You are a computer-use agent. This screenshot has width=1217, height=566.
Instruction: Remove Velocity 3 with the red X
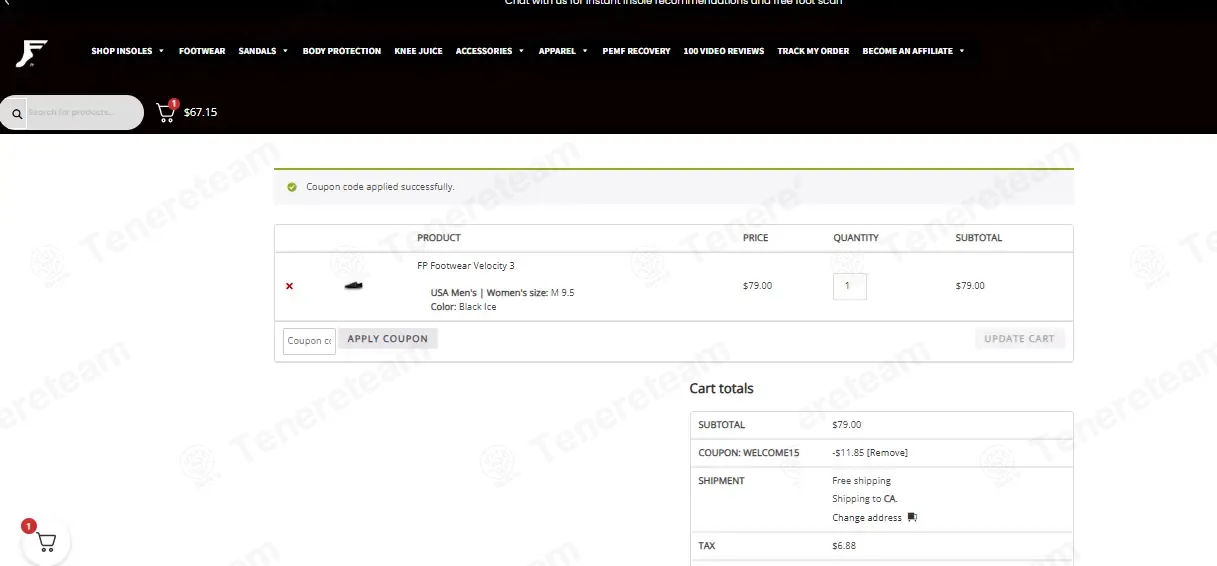click(x=289, y=286)
